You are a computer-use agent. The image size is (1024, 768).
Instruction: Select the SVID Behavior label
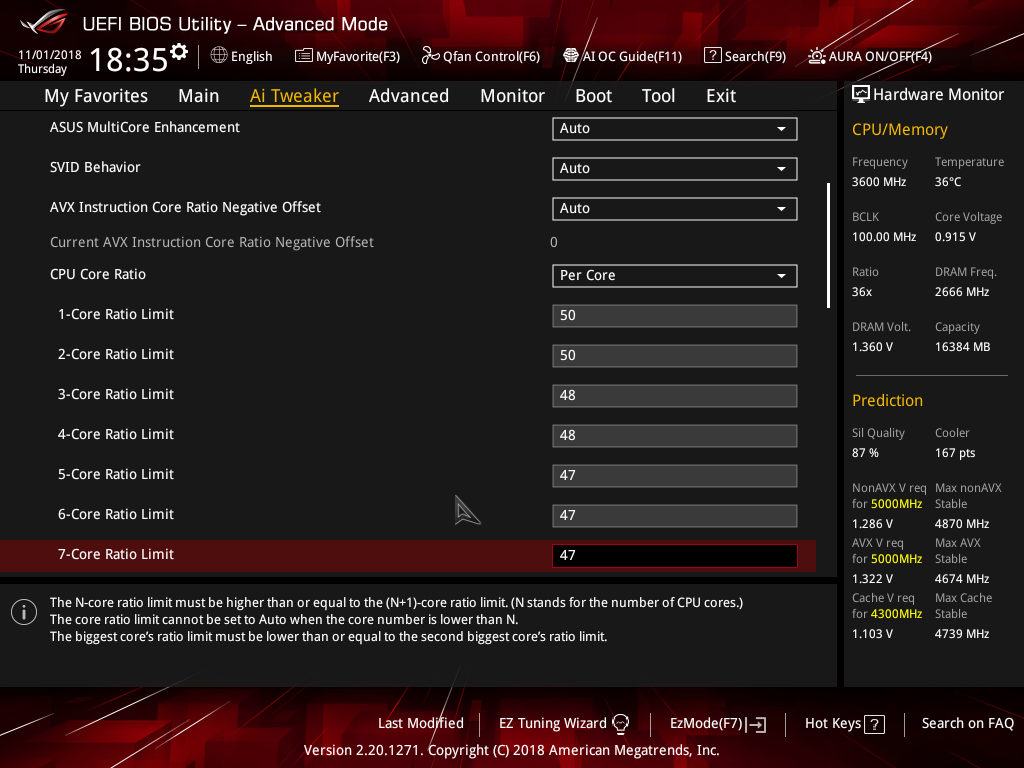click(95, 167)
